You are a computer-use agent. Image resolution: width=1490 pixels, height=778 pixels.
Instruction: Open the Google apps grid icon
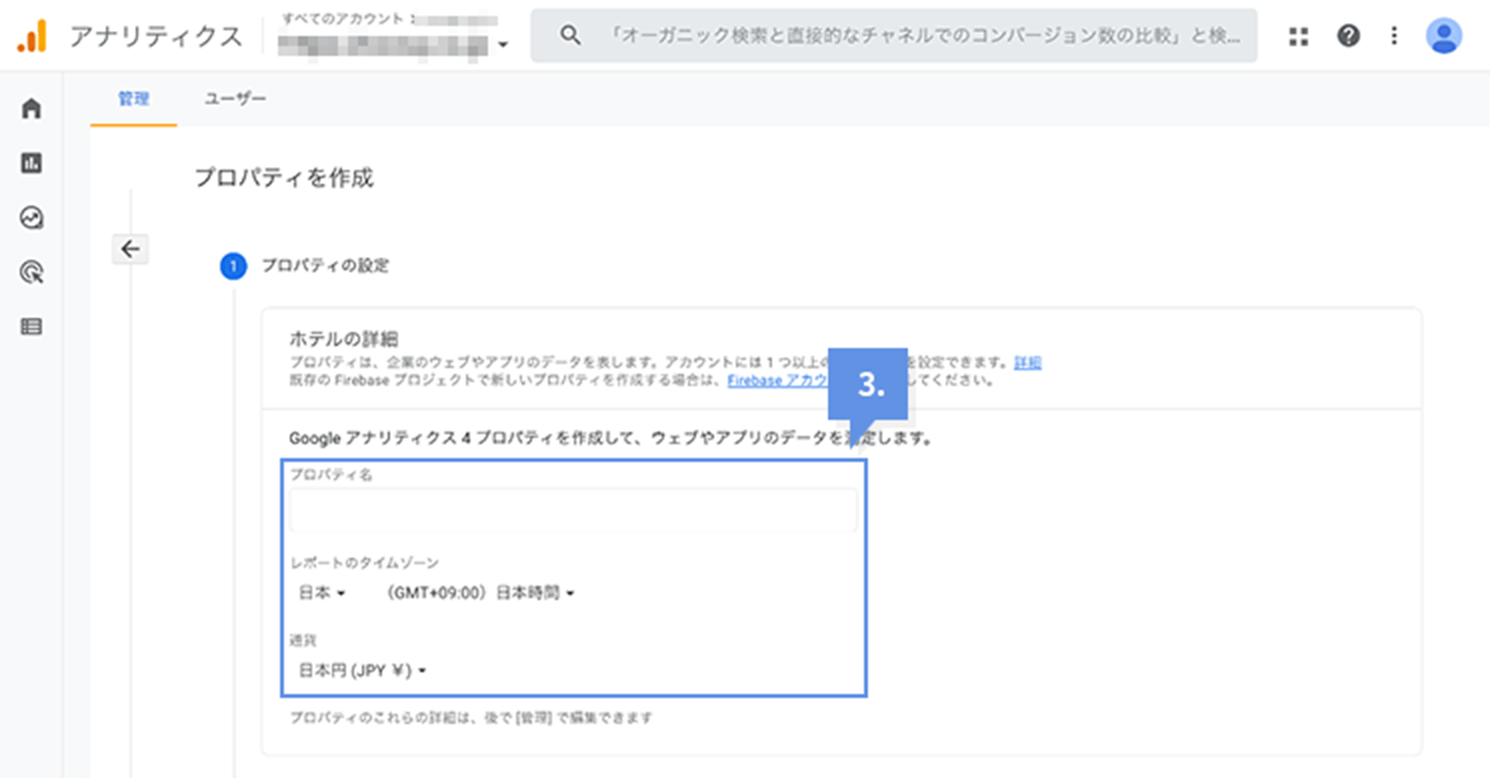[x=1298, y=36]
